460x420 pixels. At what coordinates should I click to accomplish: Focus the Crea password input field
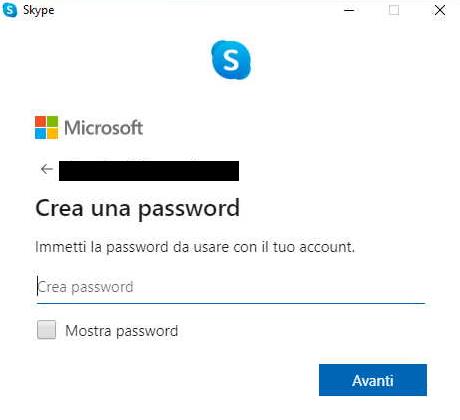(x=231, y=287)
